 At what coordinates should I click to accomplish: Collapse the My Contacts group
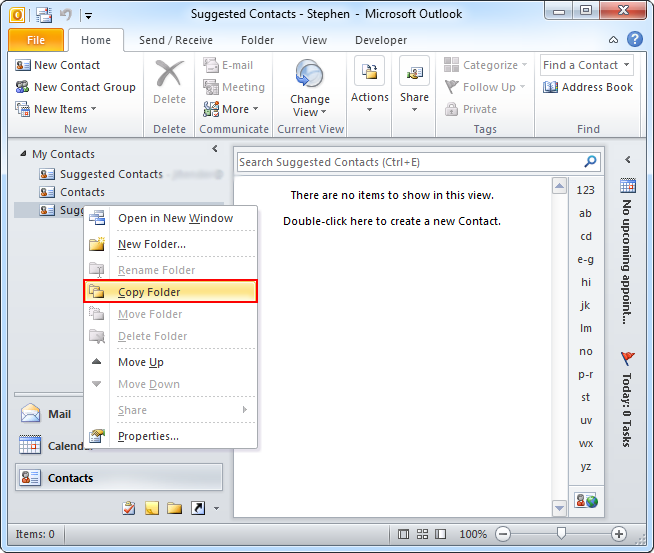(23, 153)
